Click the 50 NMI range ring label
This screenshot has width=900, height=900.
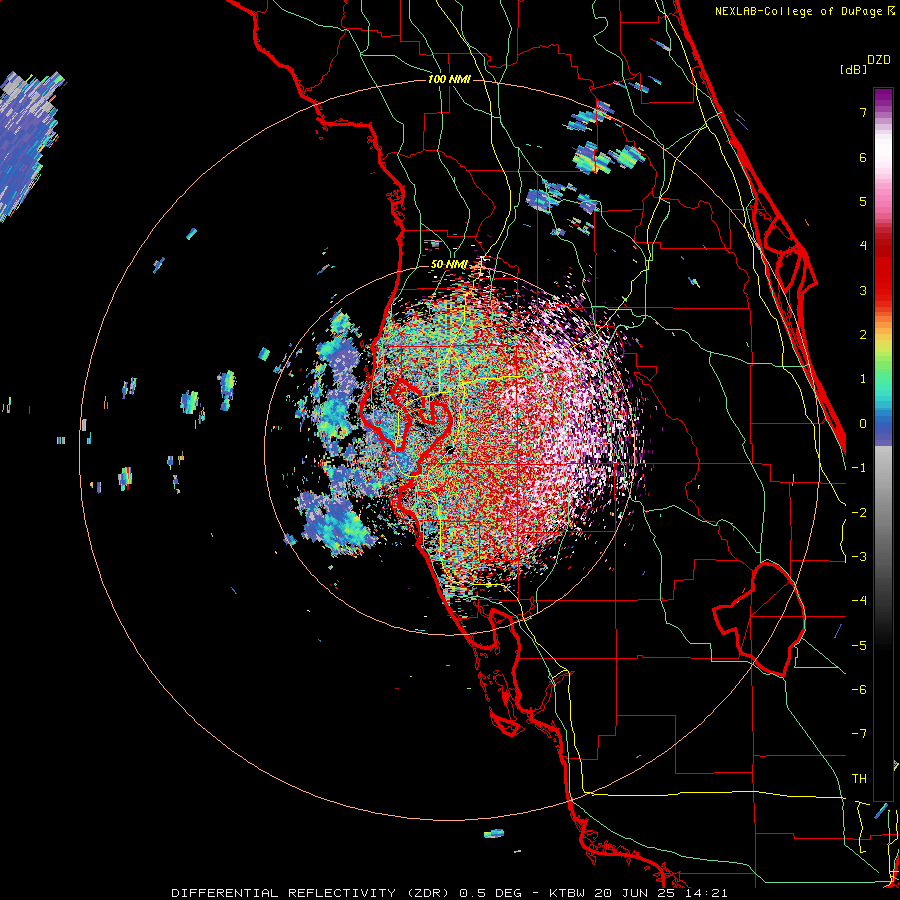(x=449, y=265)
